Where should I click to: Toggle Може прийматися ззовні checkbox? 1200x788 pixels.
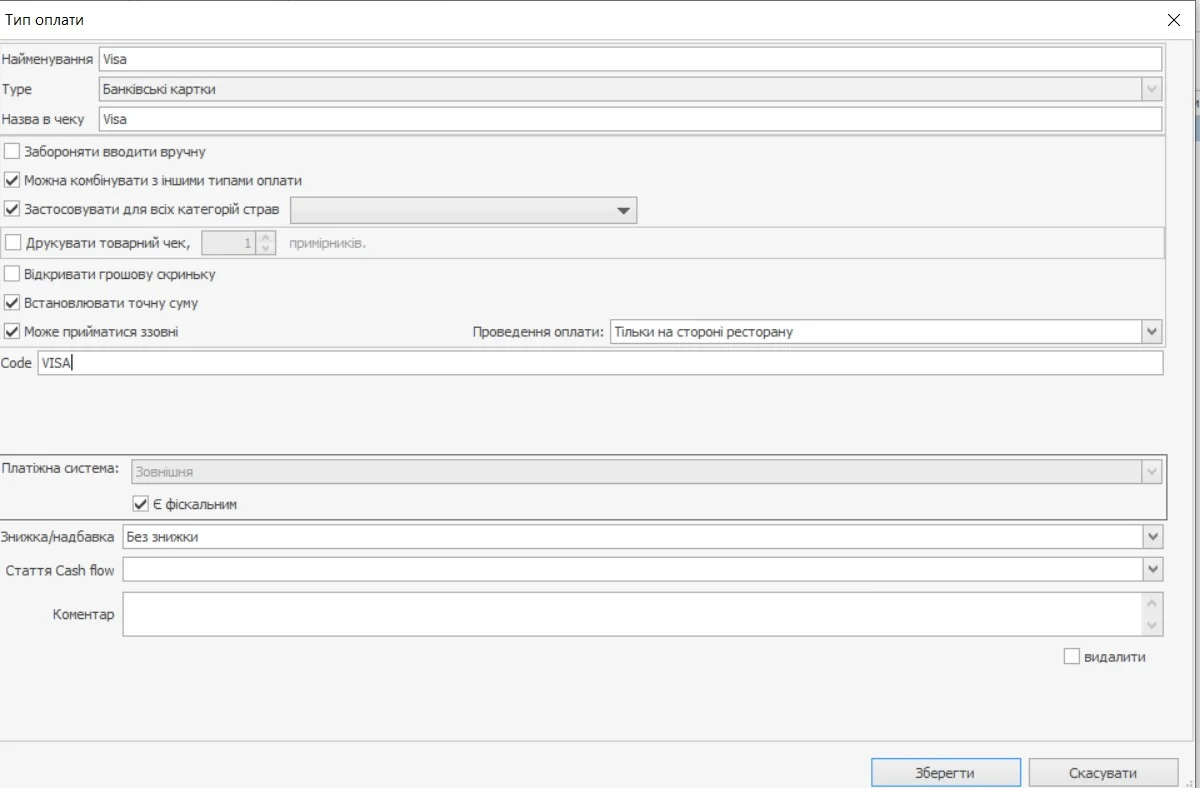click(12, 331)
